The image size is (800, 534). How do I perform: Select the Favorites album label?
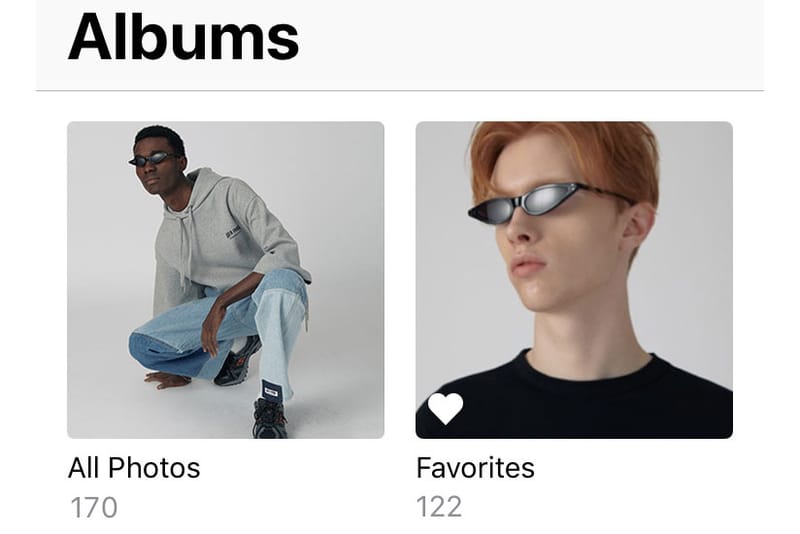point(475,468)
